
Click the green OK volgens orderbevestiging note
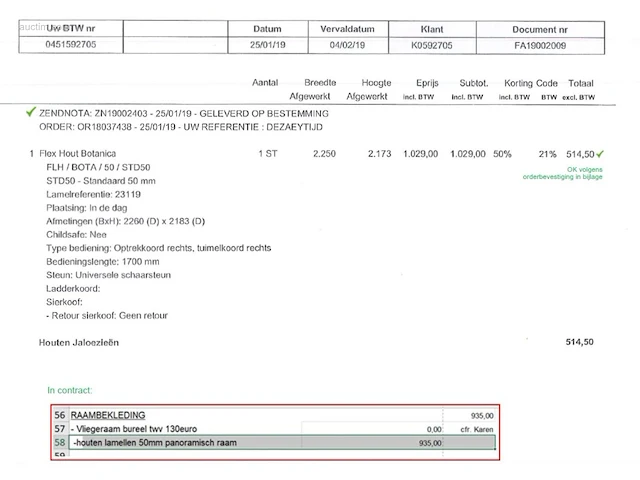tap(562, 173)
